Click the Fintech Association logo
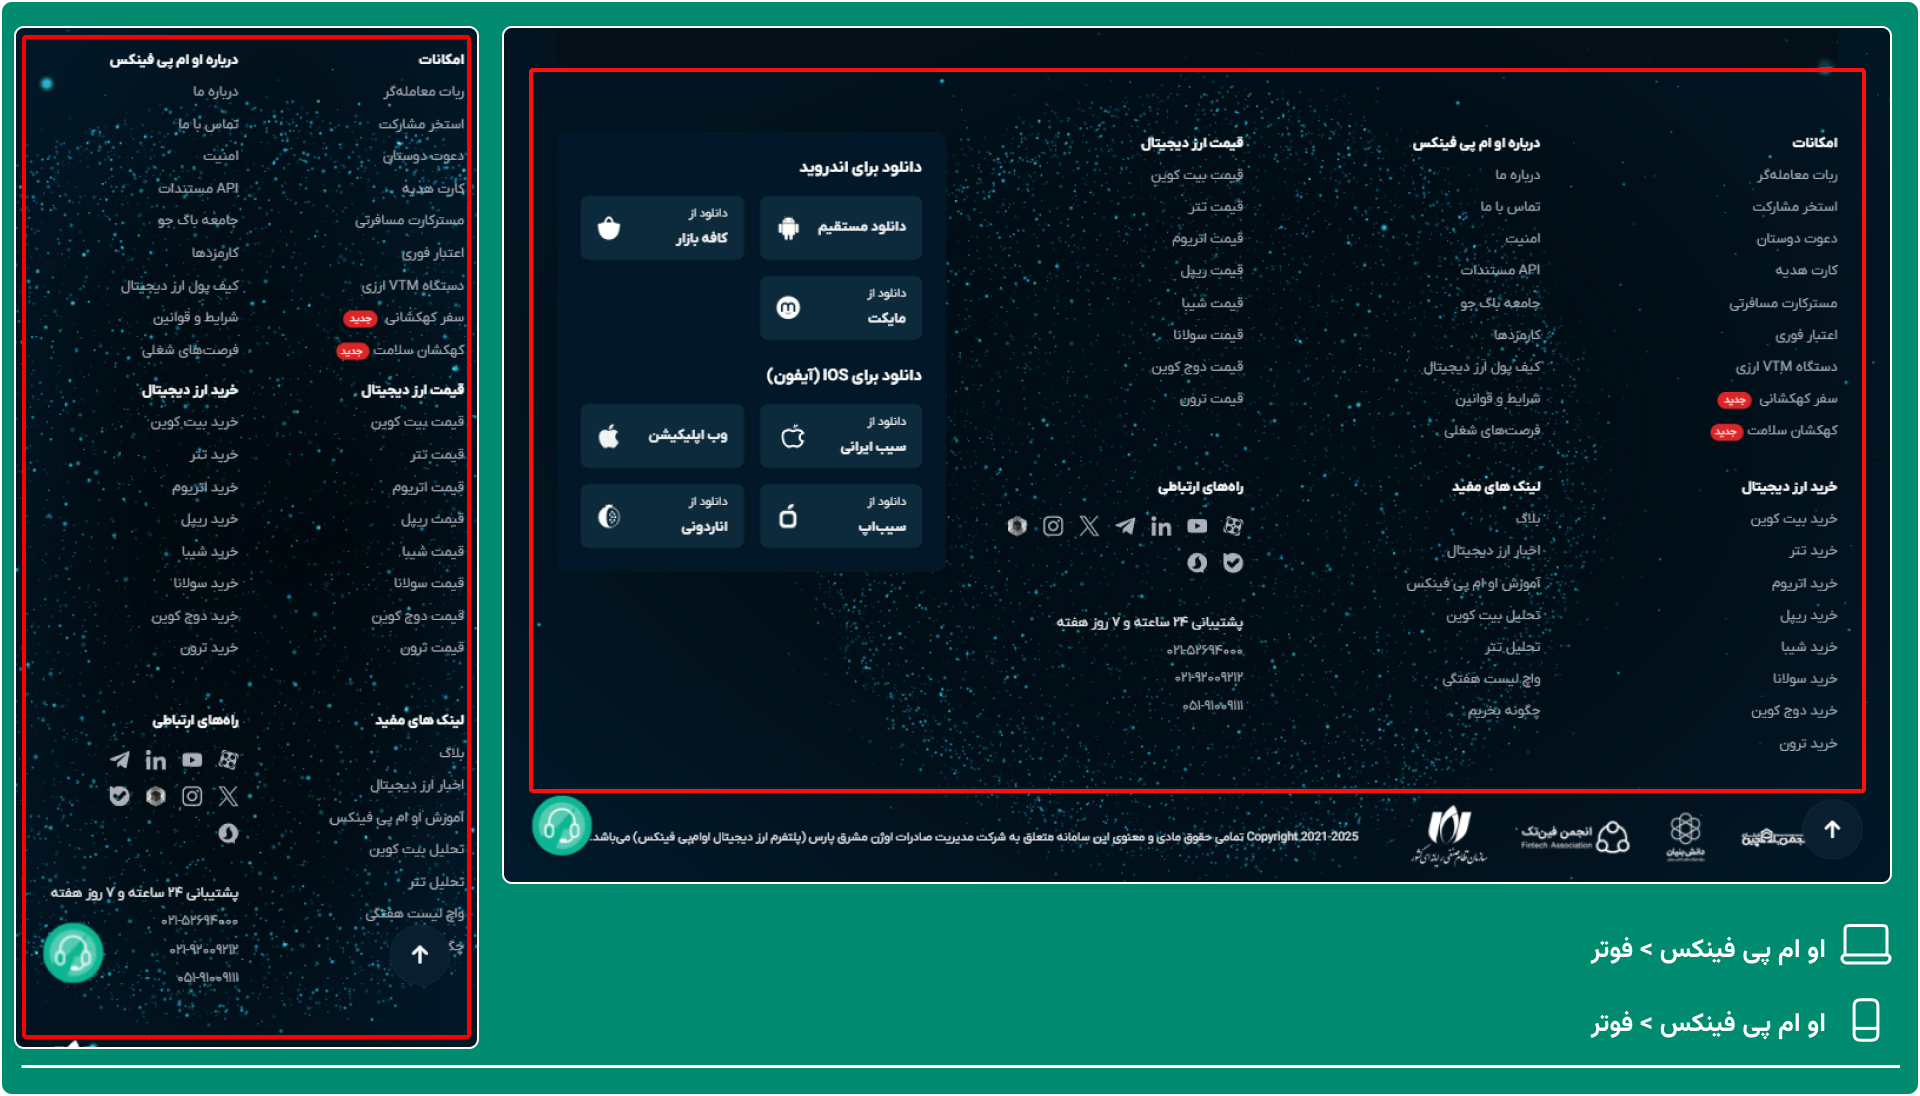Viewport: 1920px width, 1096px height. pos(1575,836)
